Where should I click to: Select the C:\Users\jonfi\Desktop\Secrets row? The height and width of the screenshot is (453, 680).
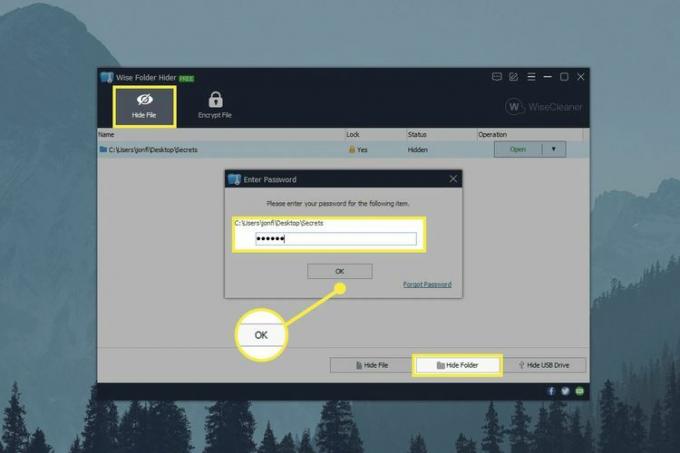tap(343, 150)
